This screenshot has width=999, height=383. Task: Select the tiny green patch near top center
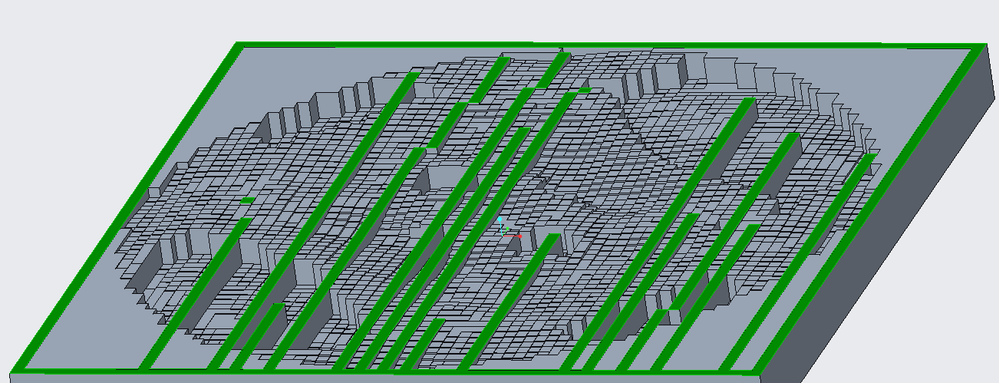pyautogui.click(x=584, y=90)
